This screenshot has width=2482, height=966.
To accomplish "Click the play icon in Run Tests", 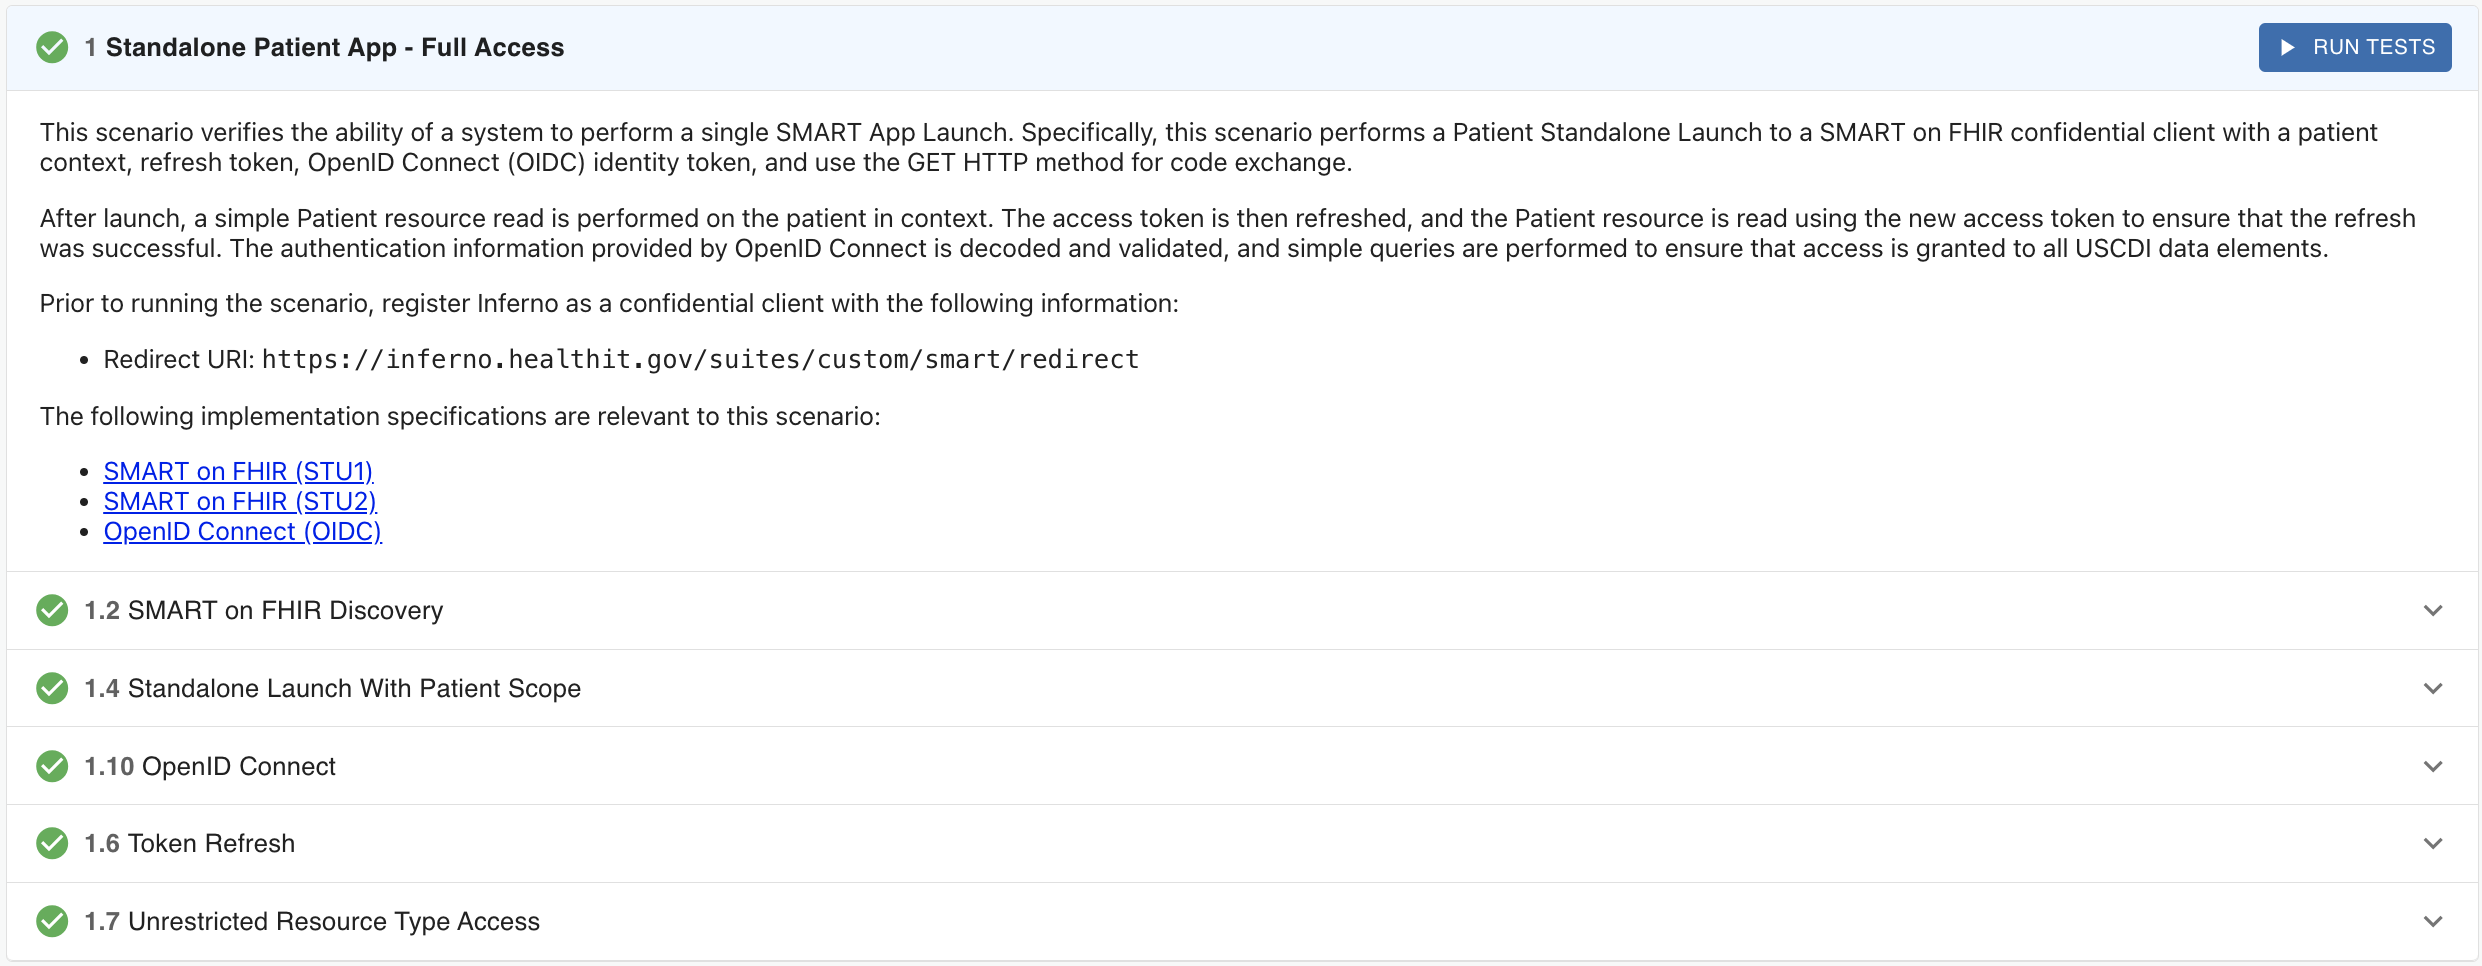I will pyautogui.click(x=2287, y=48).
